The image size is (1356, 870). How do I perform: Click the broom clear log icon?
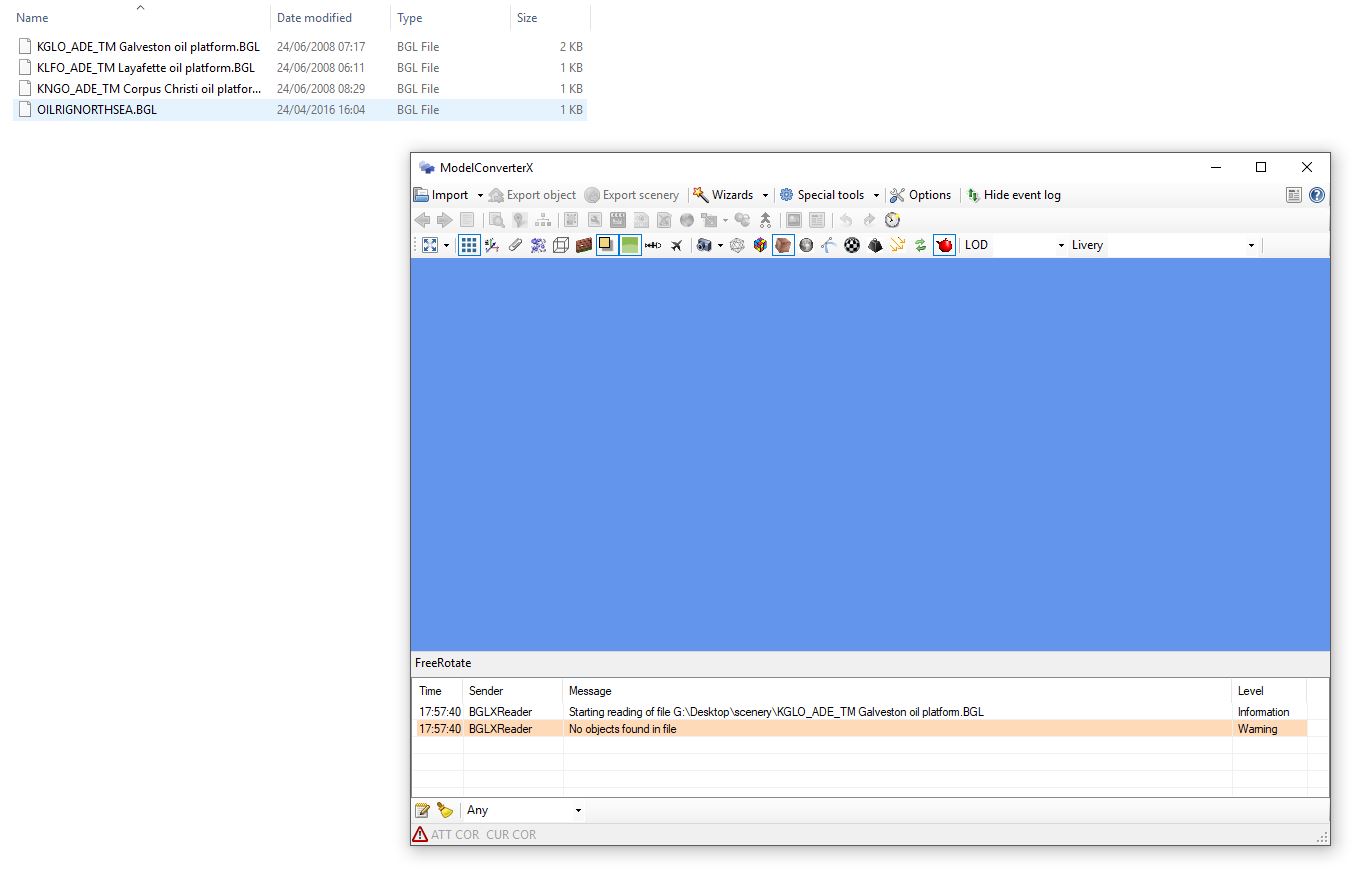click(445, 810)
